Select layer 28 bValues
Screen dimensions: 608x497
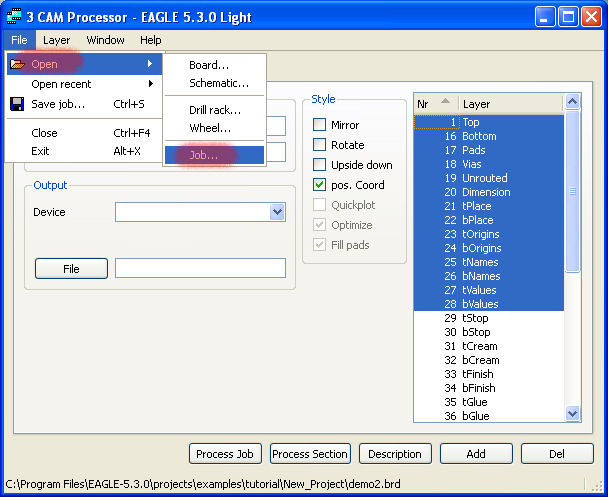[489, 304]
